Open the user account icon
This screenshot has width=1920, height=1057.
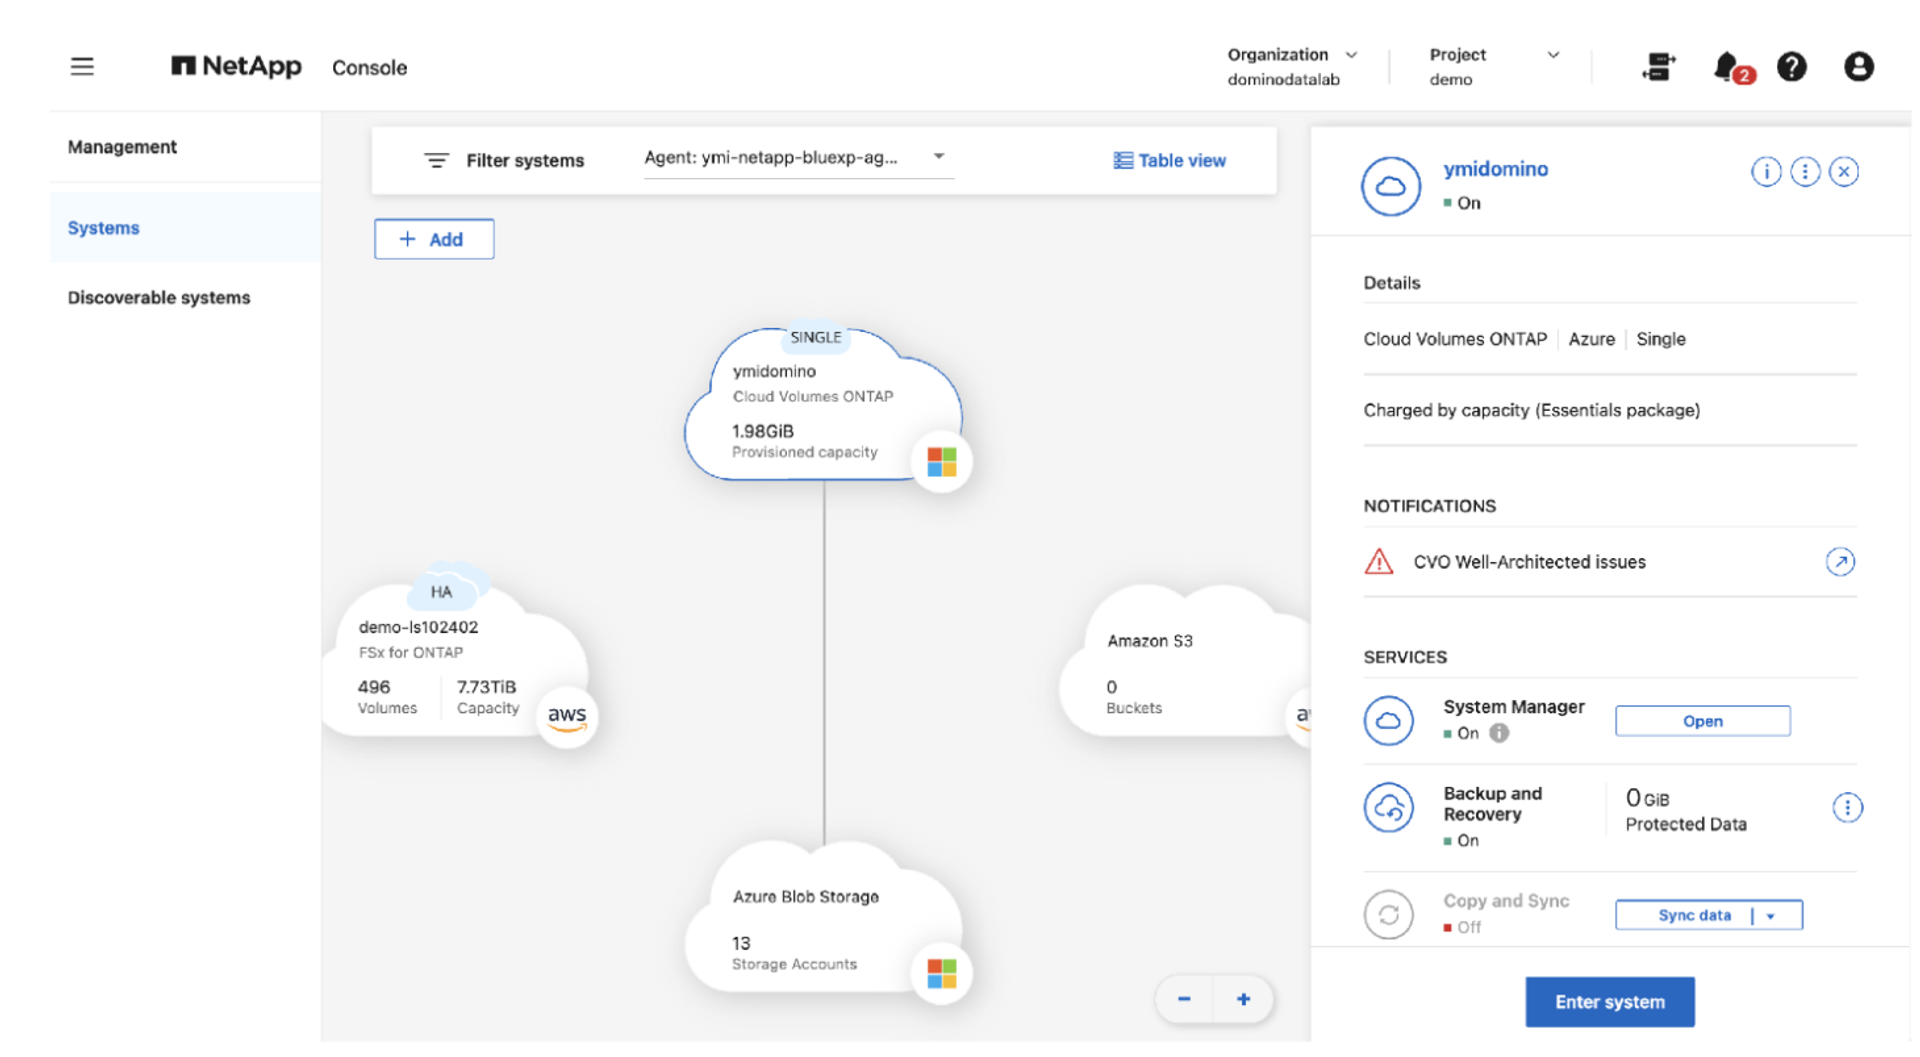1858,67
